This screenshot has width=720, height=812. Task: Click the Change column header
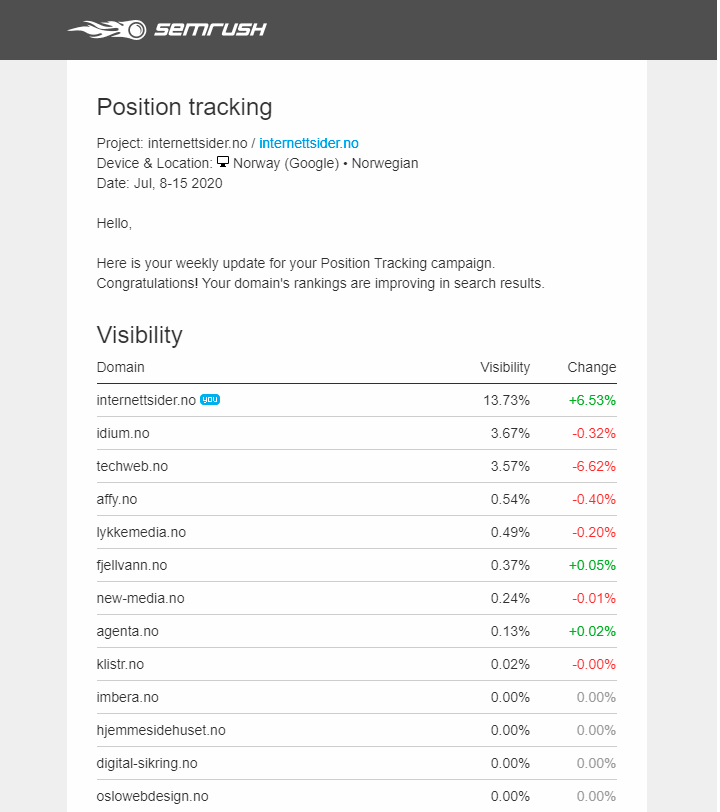point(592,367)
